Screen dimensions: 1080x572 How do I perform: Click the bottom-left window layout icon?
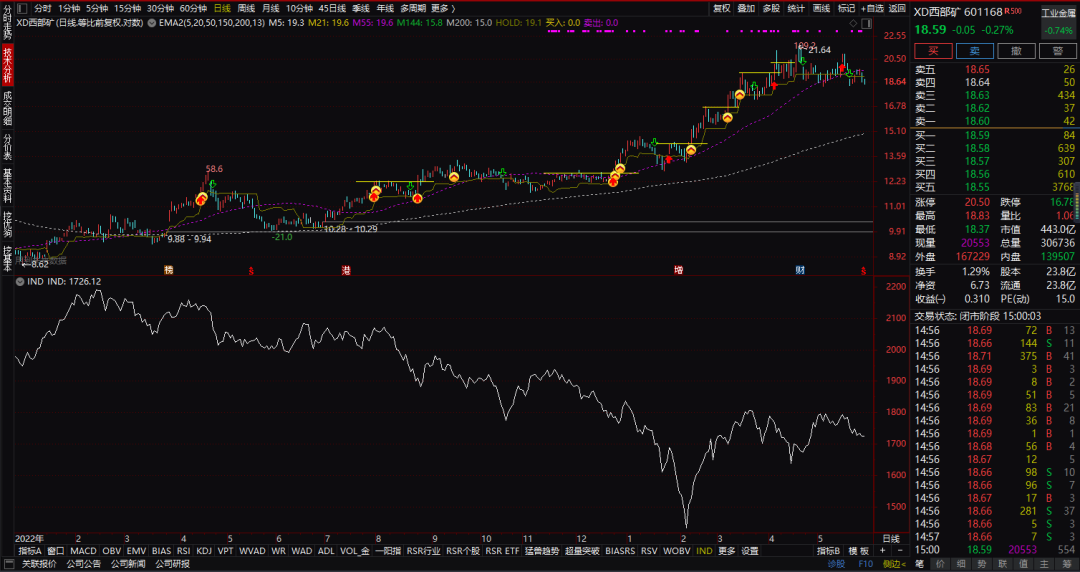point(8,564)
